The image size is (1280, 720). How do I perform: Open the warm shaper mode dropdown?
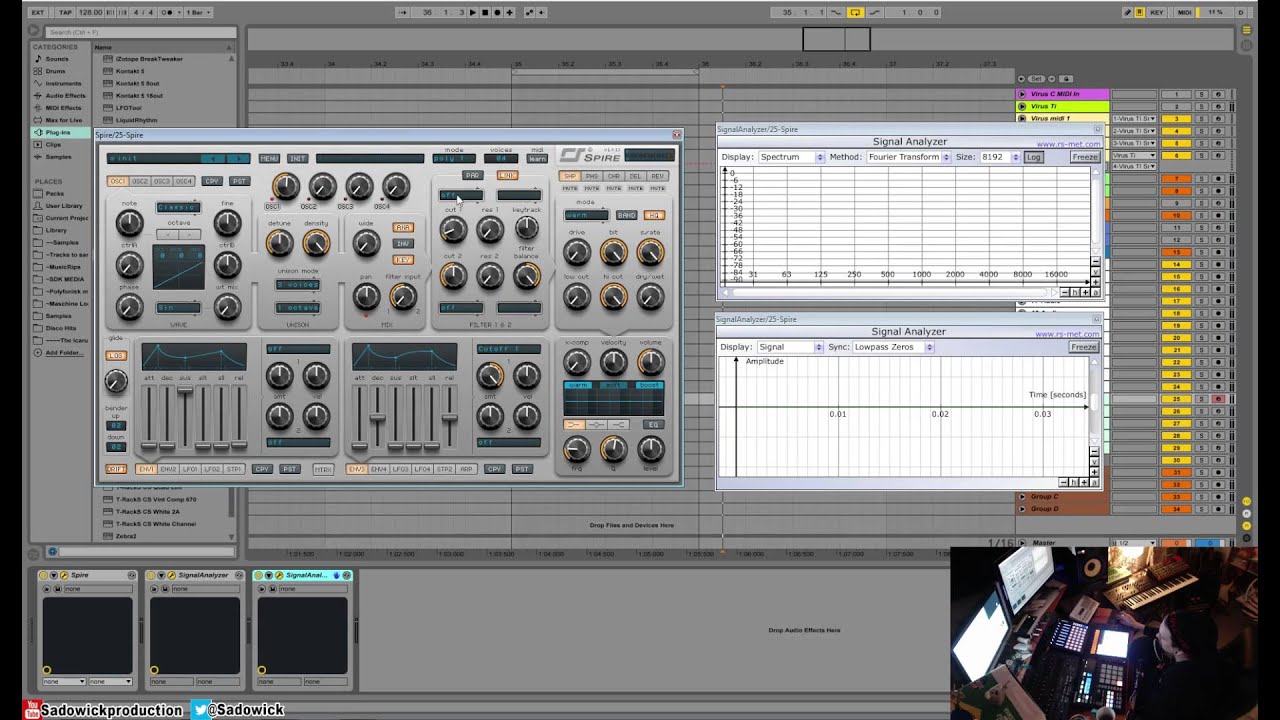click(586, 215)
